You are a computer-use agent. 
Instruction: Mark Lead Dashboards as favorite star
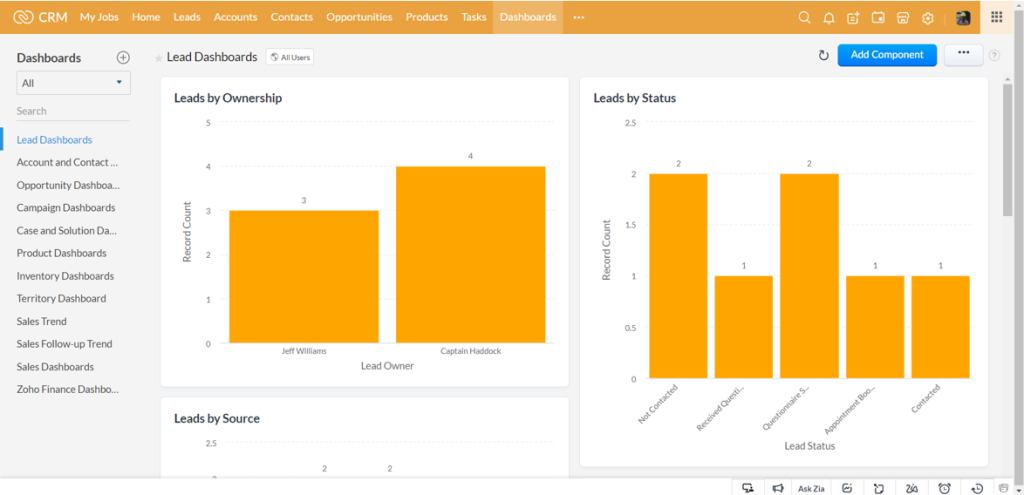158,58
